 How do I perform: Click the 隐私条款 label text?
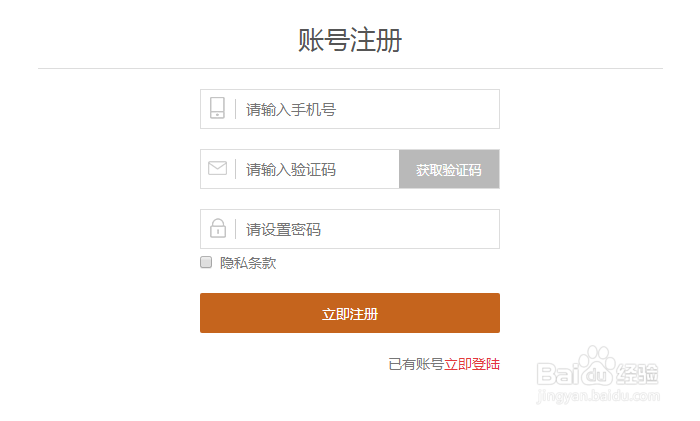click(x=248, y=263)
